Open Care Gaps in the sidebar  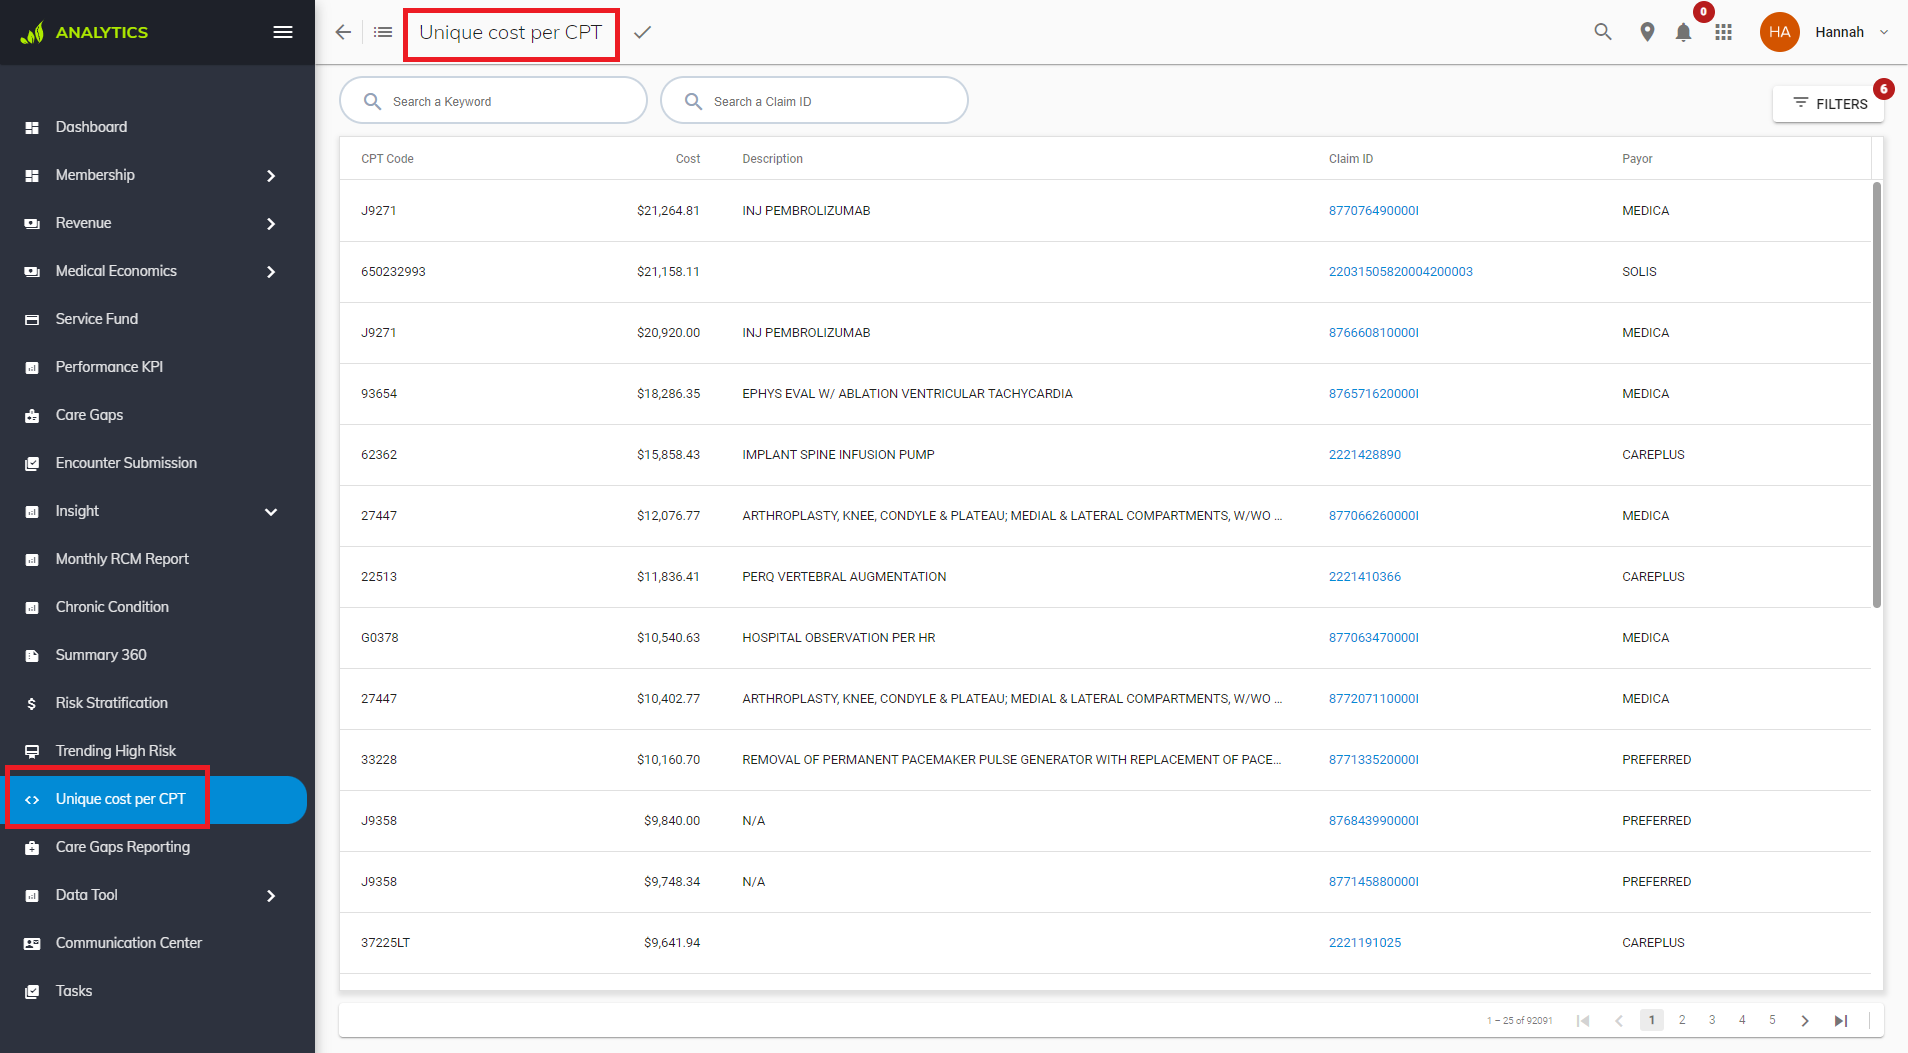point(89,415)
